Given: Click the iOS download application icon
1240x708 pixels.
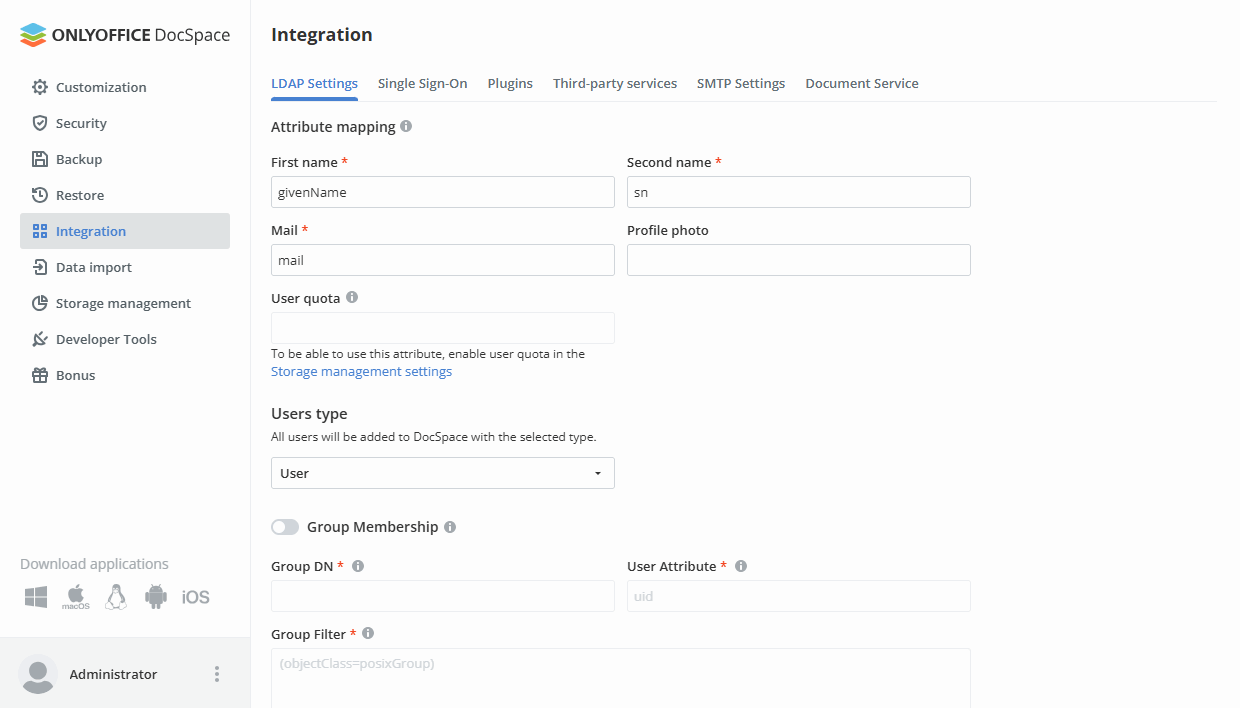Looking at the screenshot, I should pos(195,596).
